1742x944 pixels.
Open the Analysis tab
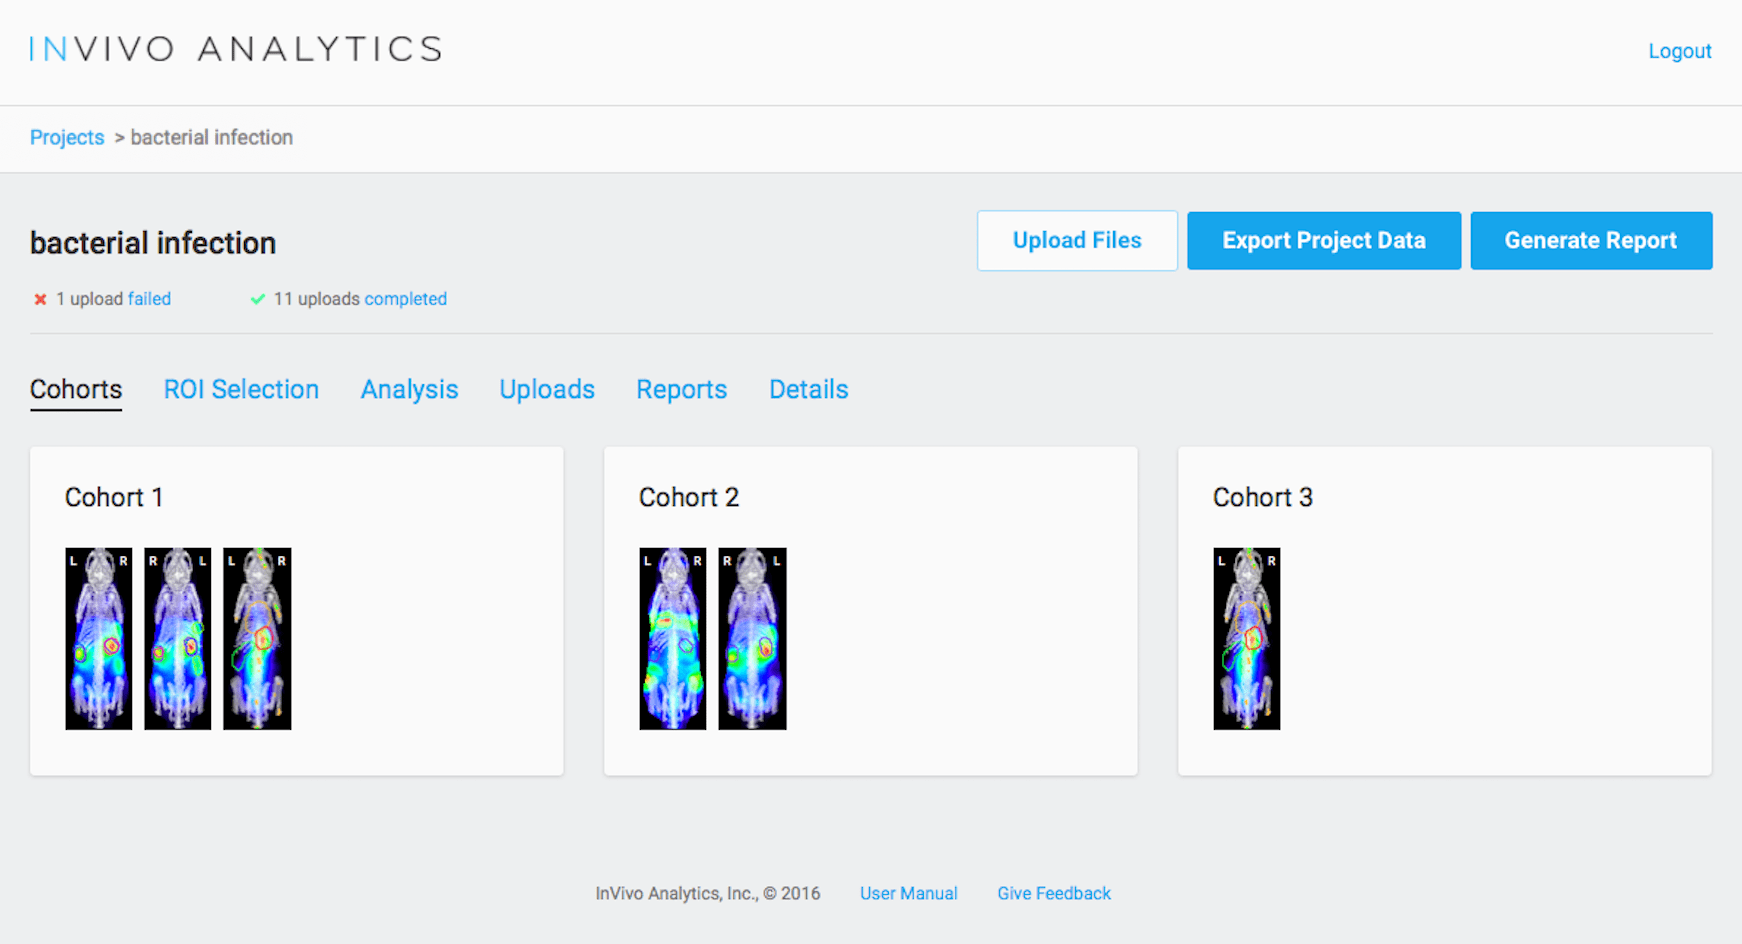click(x=409, y=389)
